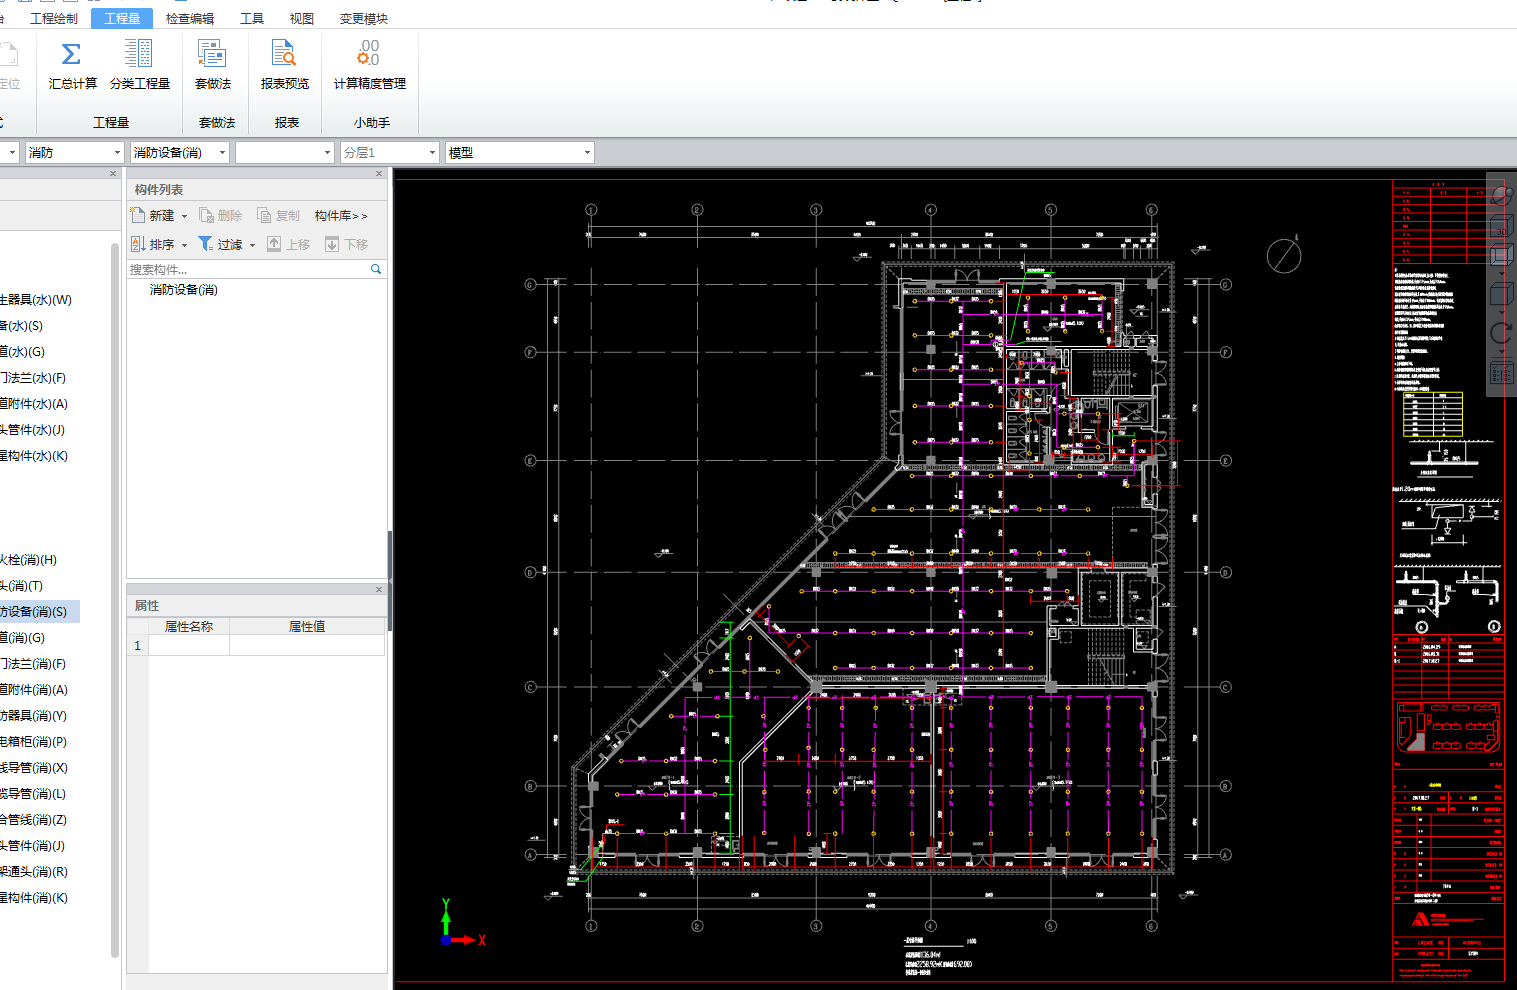Click the 下移 move down button

[x=346, y=244]
